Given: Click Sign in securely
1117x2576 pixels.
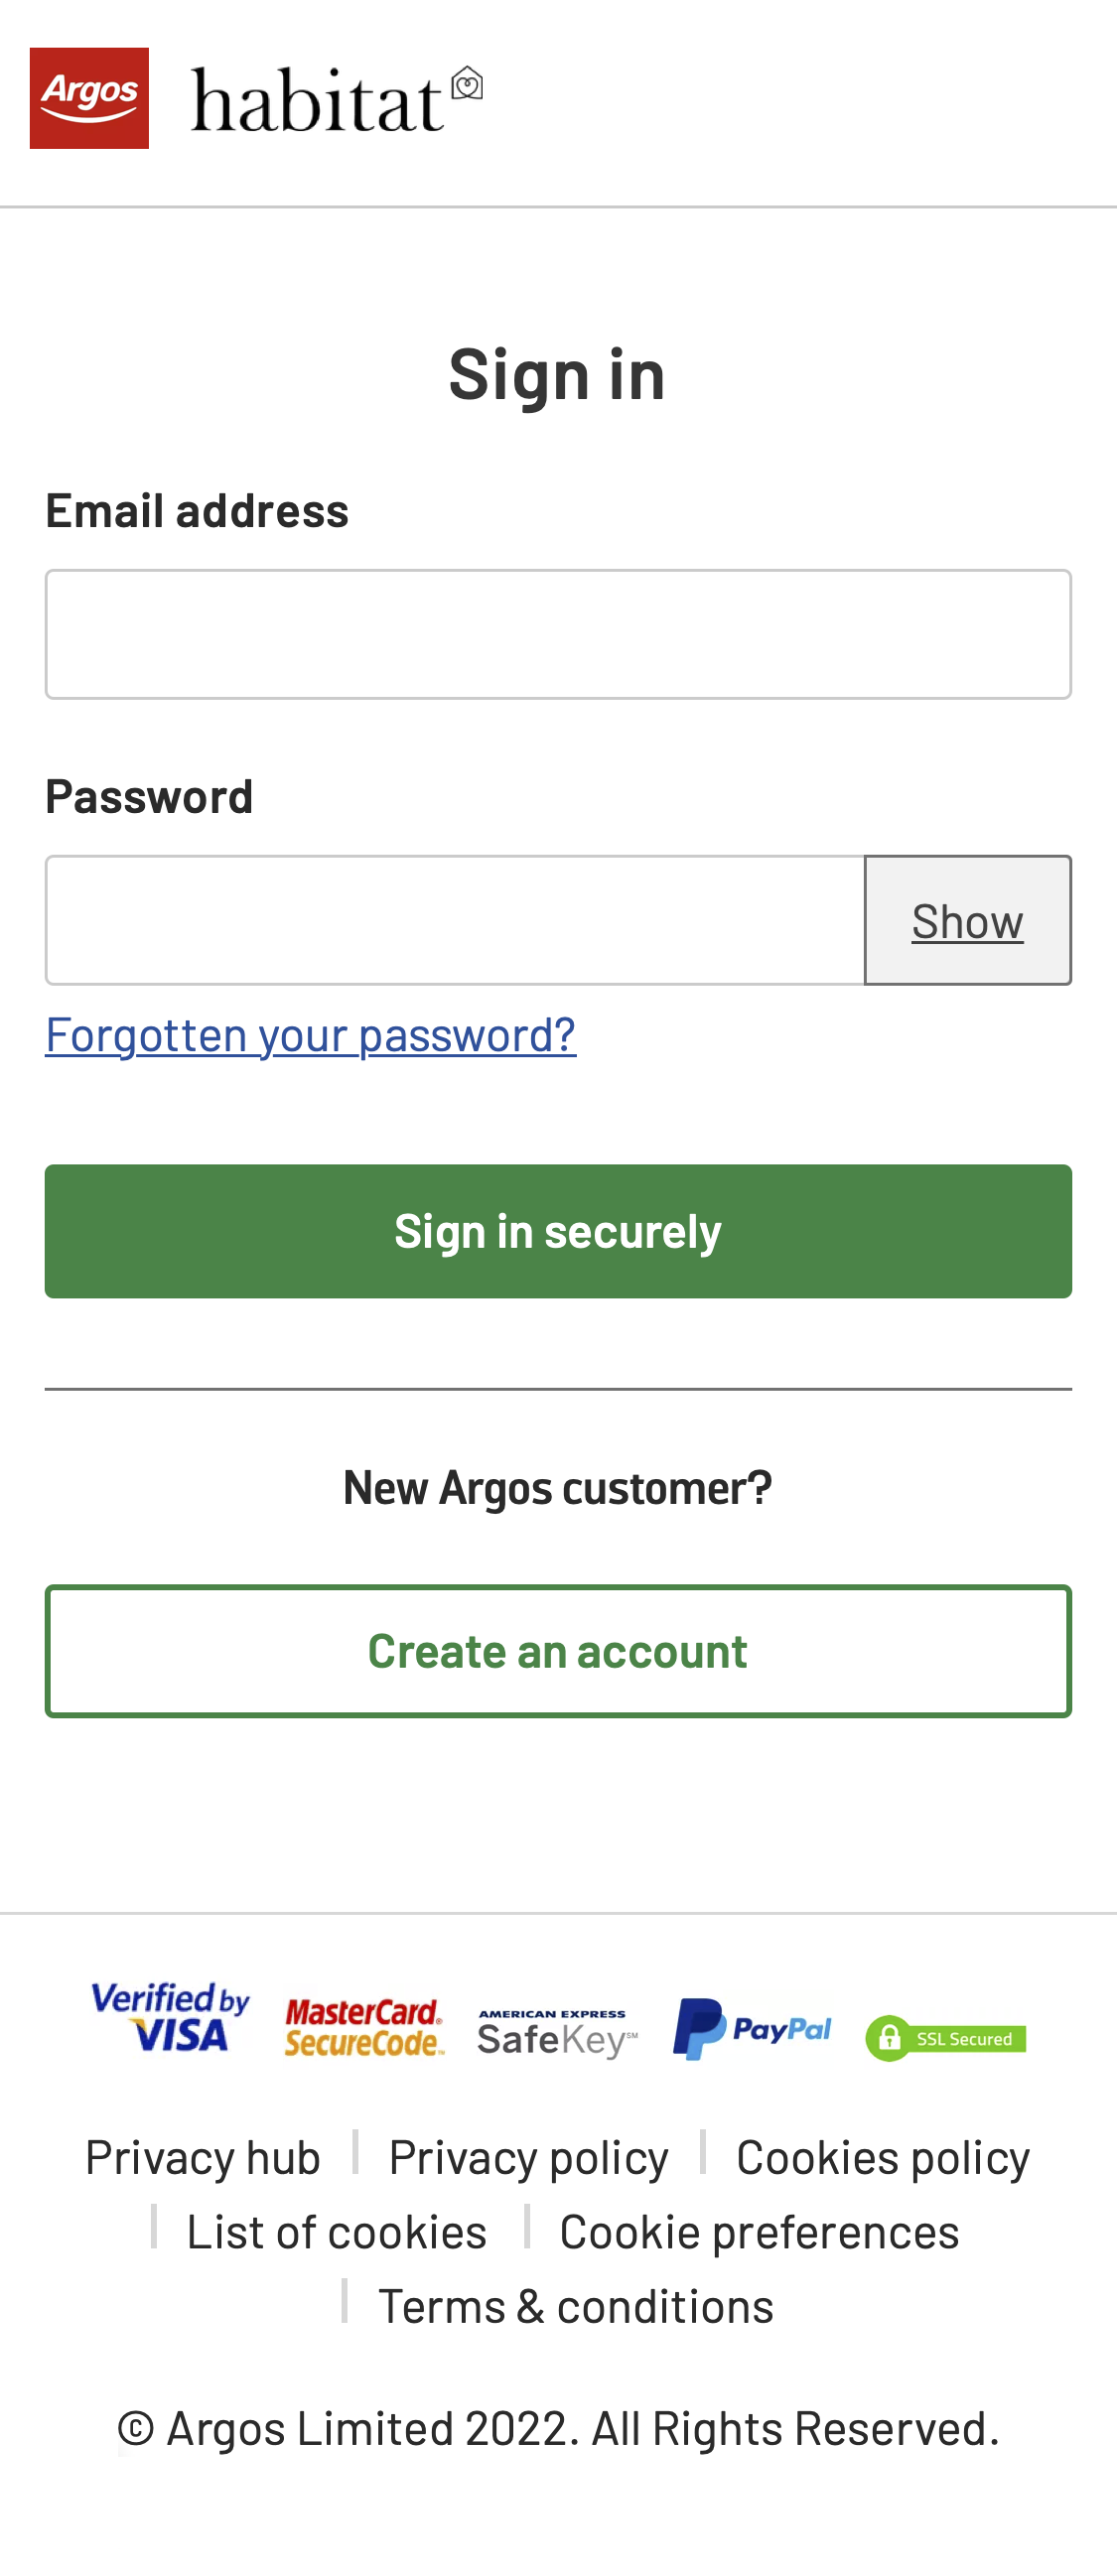Looking at the screenshot, I should click(558, 1231).
